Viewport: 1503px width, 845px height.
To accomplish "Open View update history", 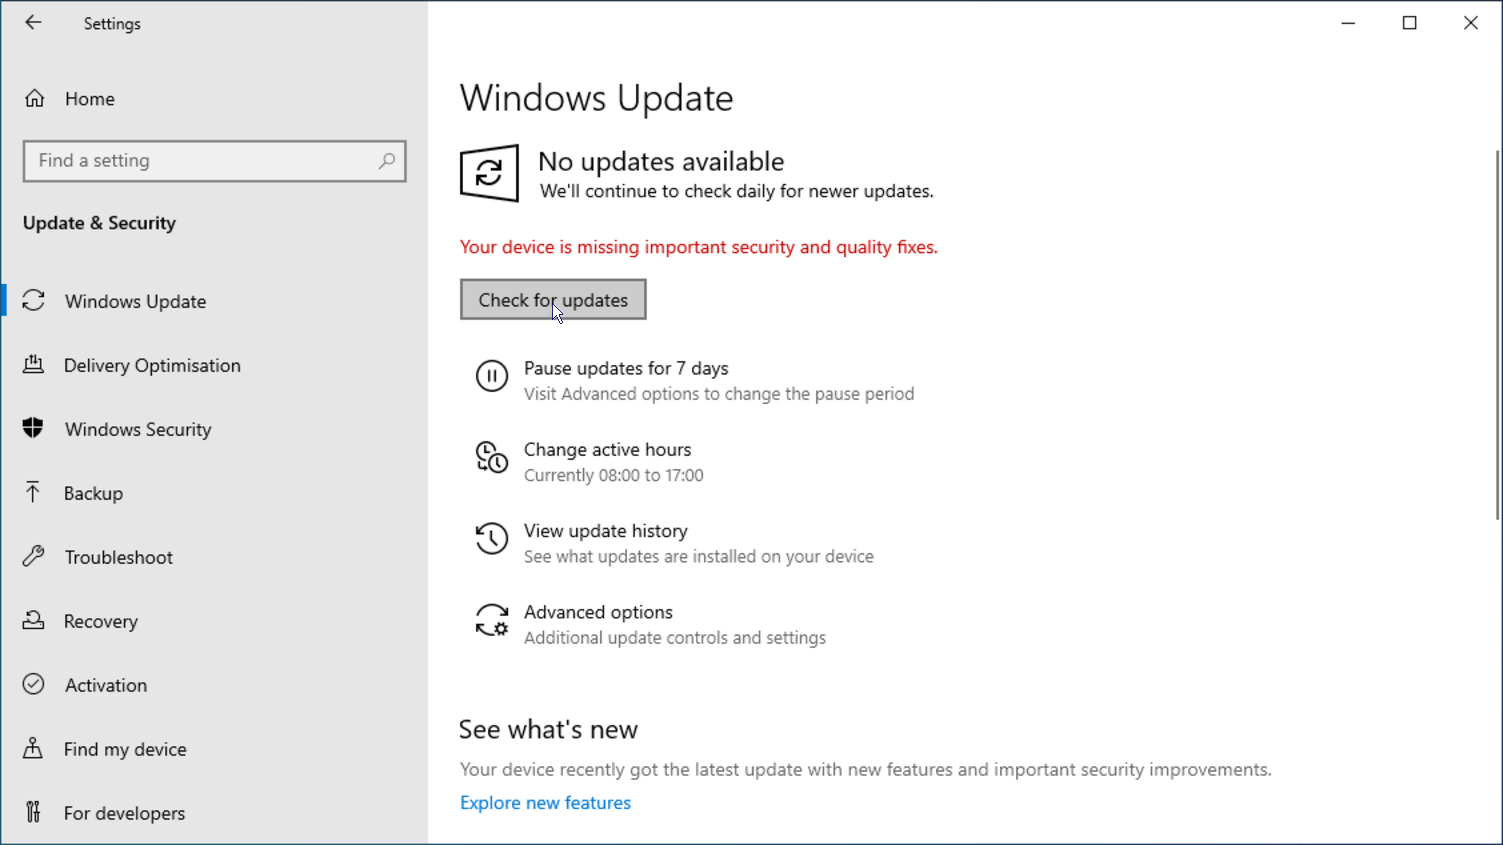I will click(x=605, y=530).
